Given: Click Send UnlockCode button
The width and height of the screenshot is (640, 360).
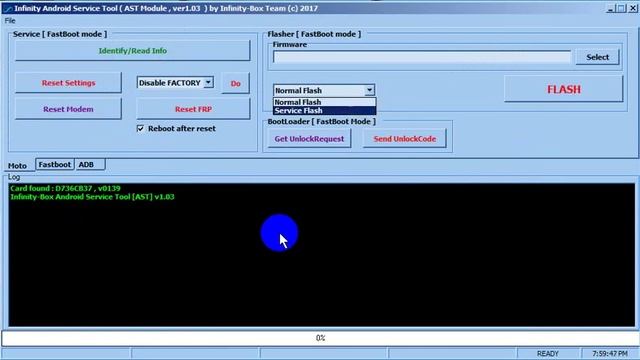Looking at the screenshot, I should coord(404,139).
